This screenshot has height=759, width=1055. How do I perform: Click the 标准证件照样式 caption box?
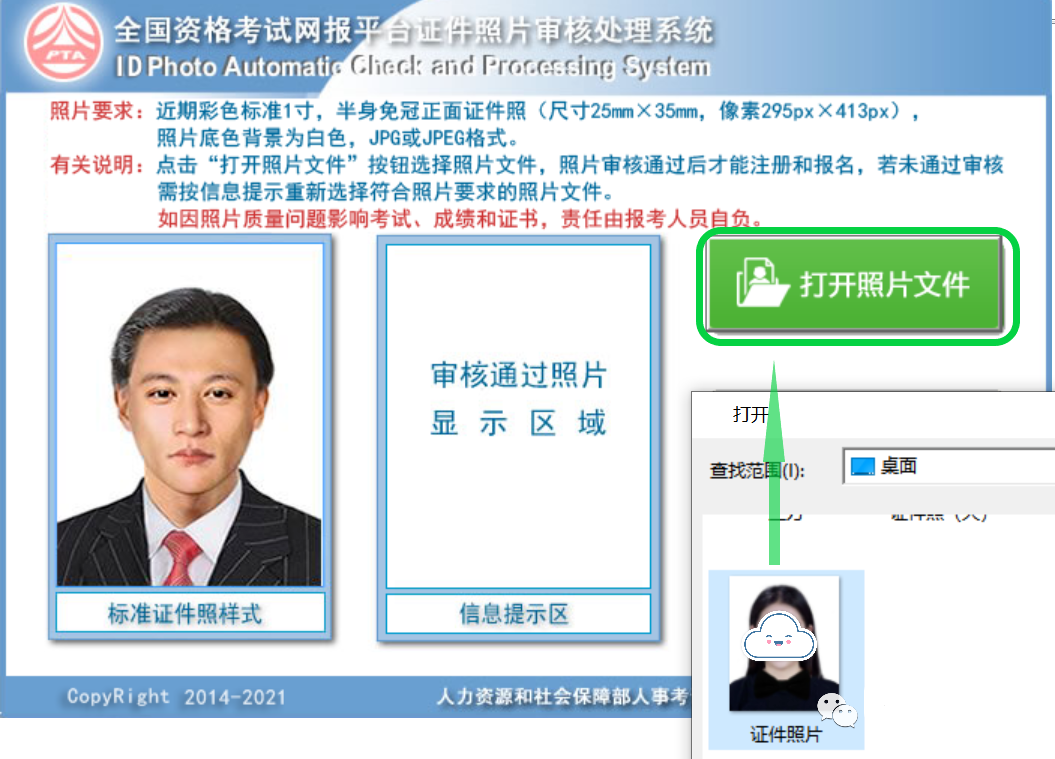190,613
